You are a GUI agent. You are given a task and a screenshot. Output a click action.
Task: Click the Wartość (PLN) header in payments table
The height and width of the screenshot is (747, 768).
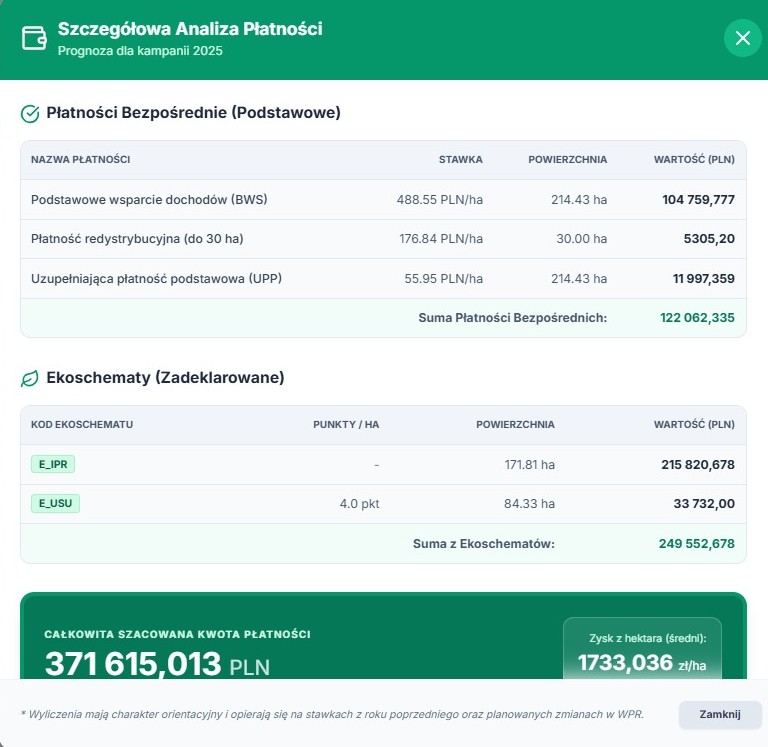coord(694,160)
